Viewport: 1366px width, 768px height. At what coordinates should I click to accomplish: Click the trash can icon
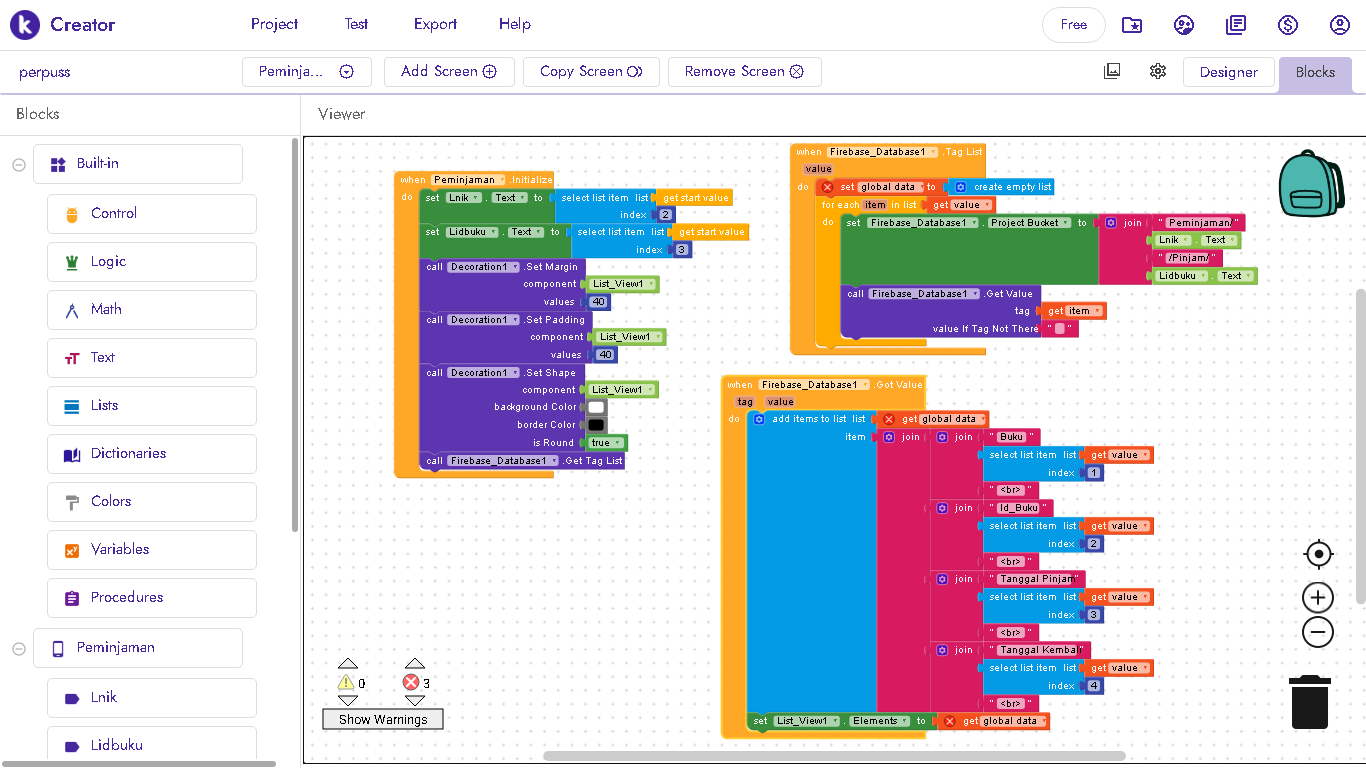[x=1309, y=702]
